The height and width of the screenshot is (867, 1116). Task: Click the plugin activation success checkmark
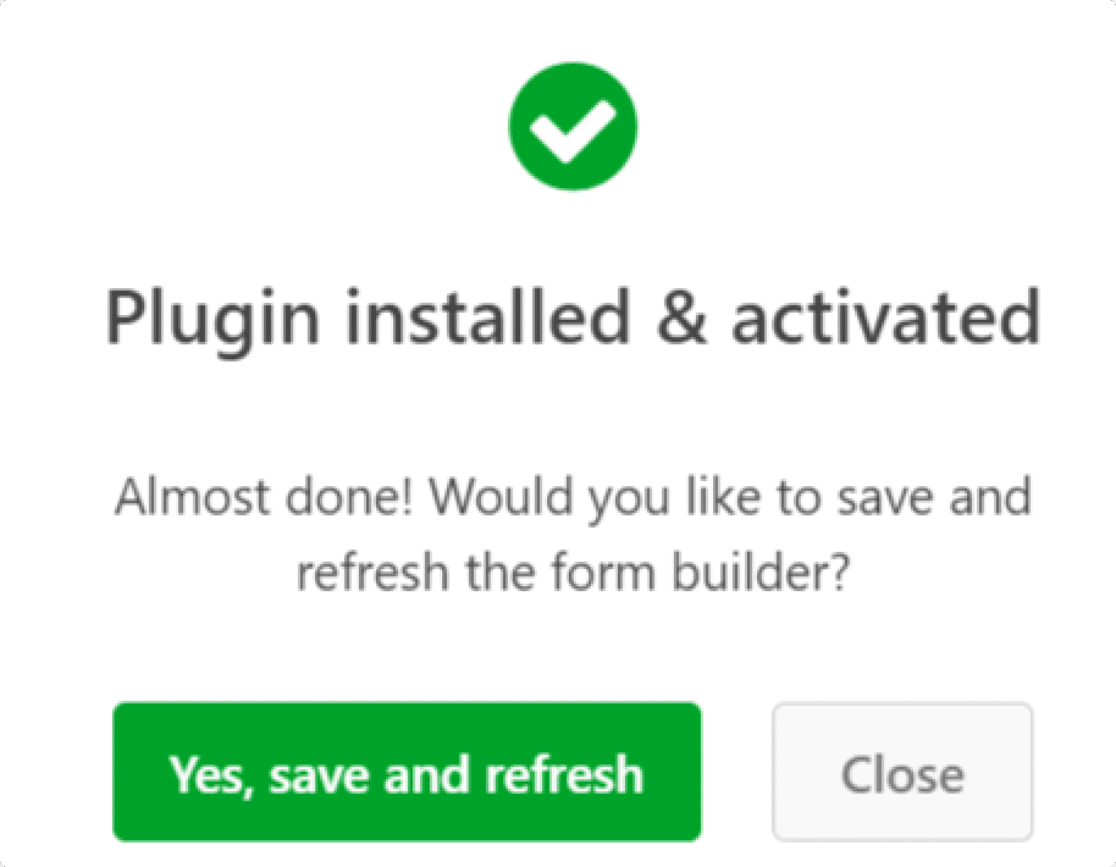point(572,127)
